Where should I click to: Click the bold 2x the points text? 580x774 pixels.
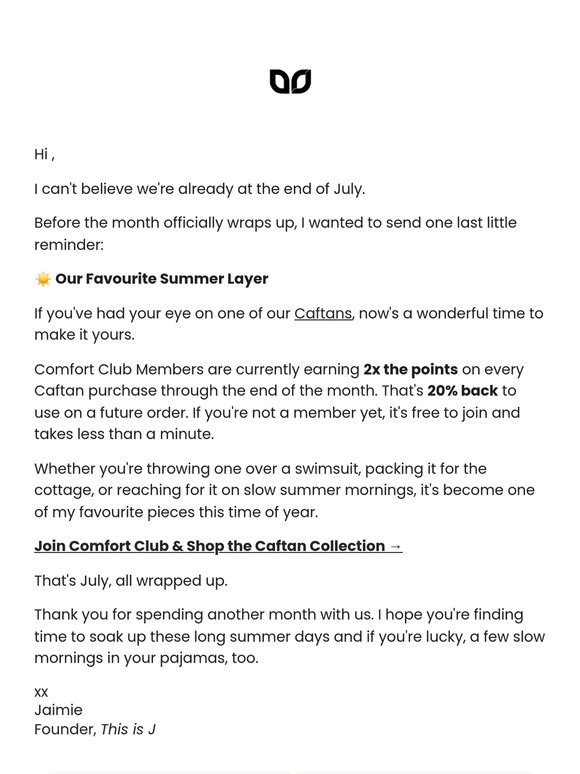click(411, 369)
